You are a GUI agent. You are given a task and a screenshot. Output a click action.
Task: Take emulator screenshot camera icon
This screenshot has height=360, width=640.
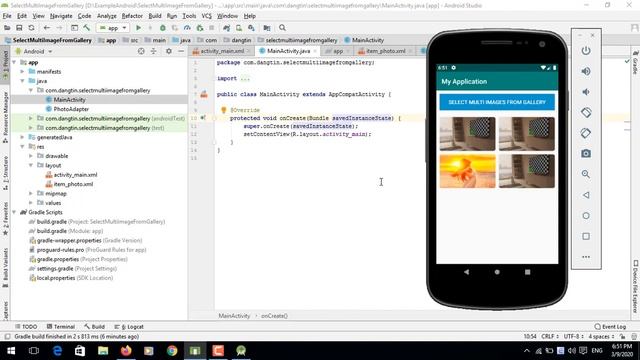(x=586, y=153)
